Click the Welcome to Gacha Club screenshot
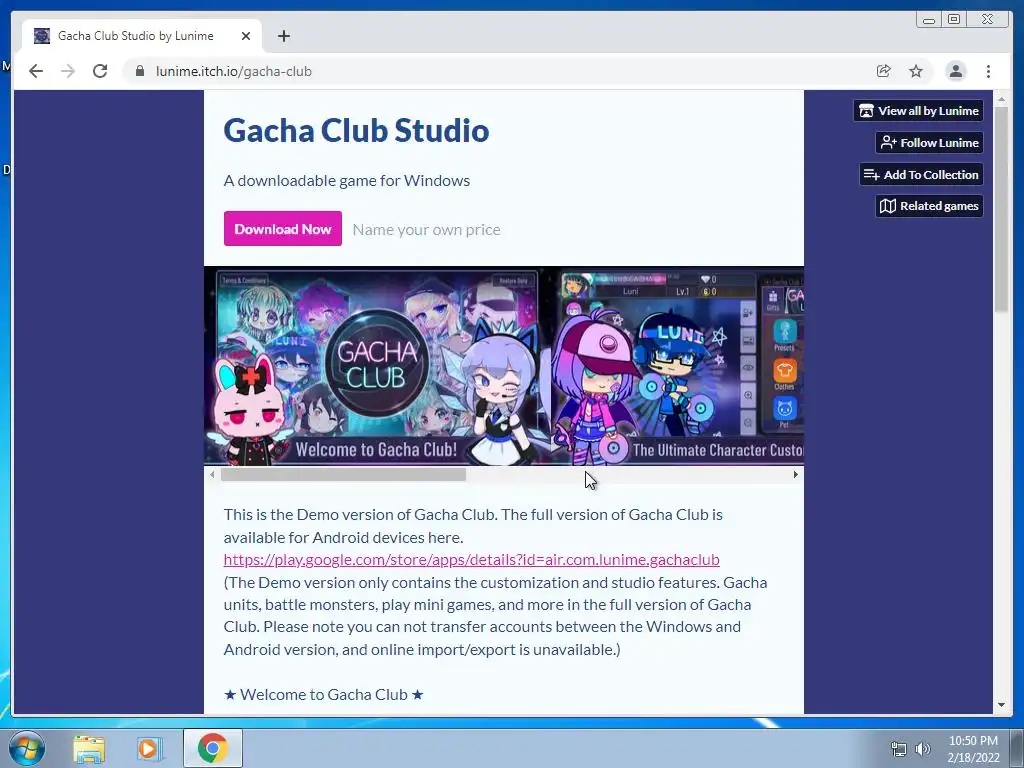 (x=377, y=366)
